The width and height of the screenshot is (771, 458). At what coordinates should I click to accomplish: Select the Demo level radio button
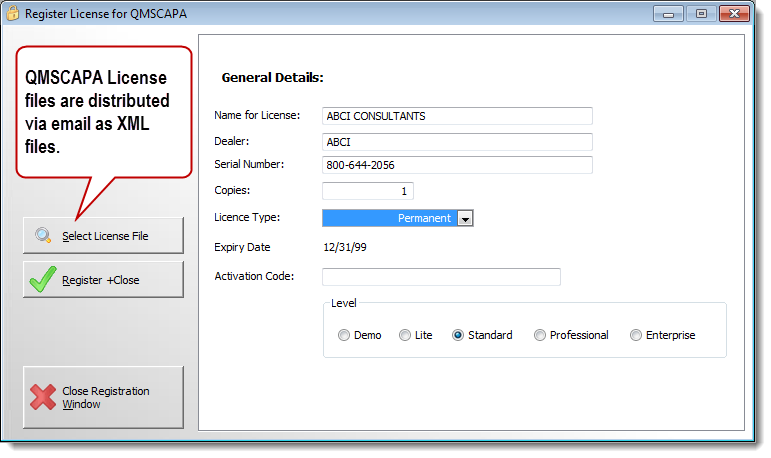(x=344, y=335)
